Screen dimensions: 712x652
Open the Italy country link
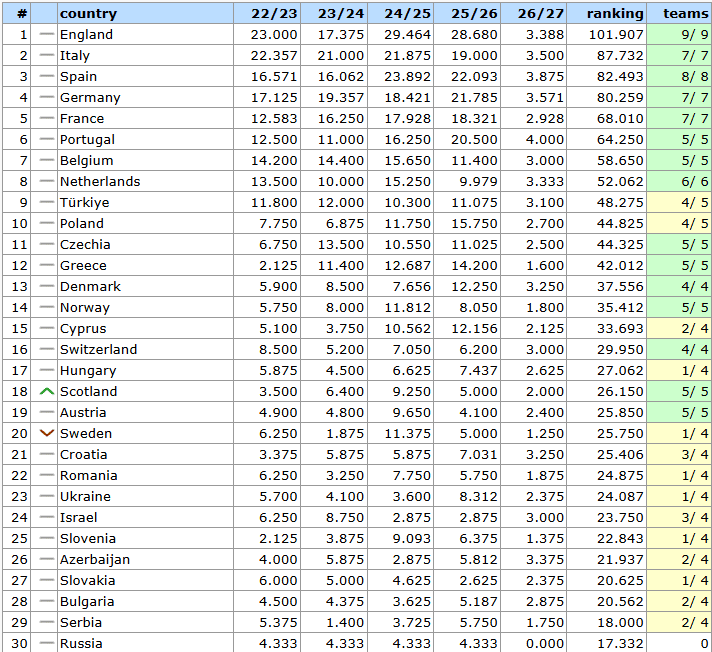tap(75, 56)
